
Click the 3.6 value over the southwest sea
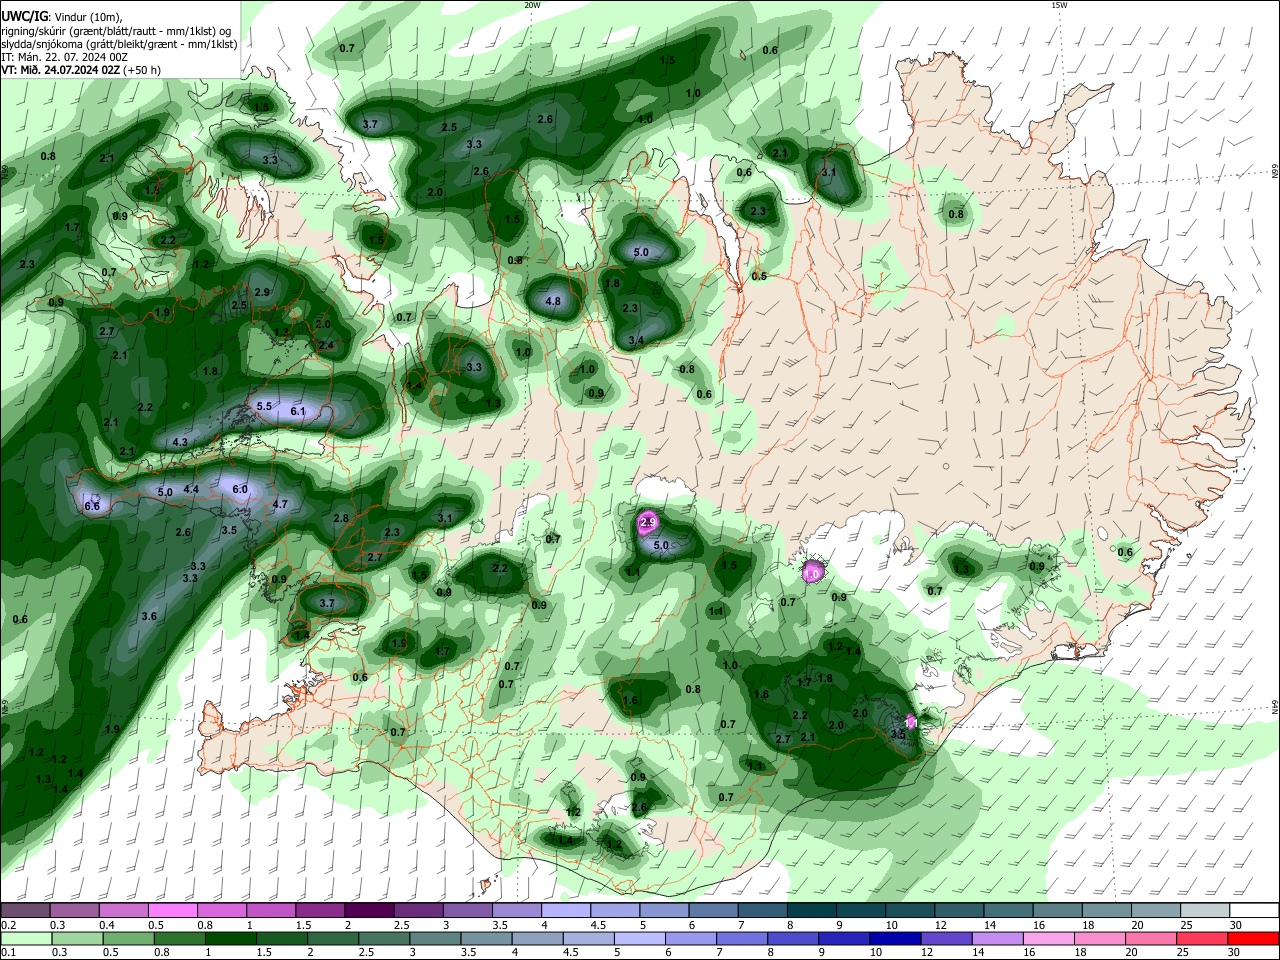pos(149,616)
